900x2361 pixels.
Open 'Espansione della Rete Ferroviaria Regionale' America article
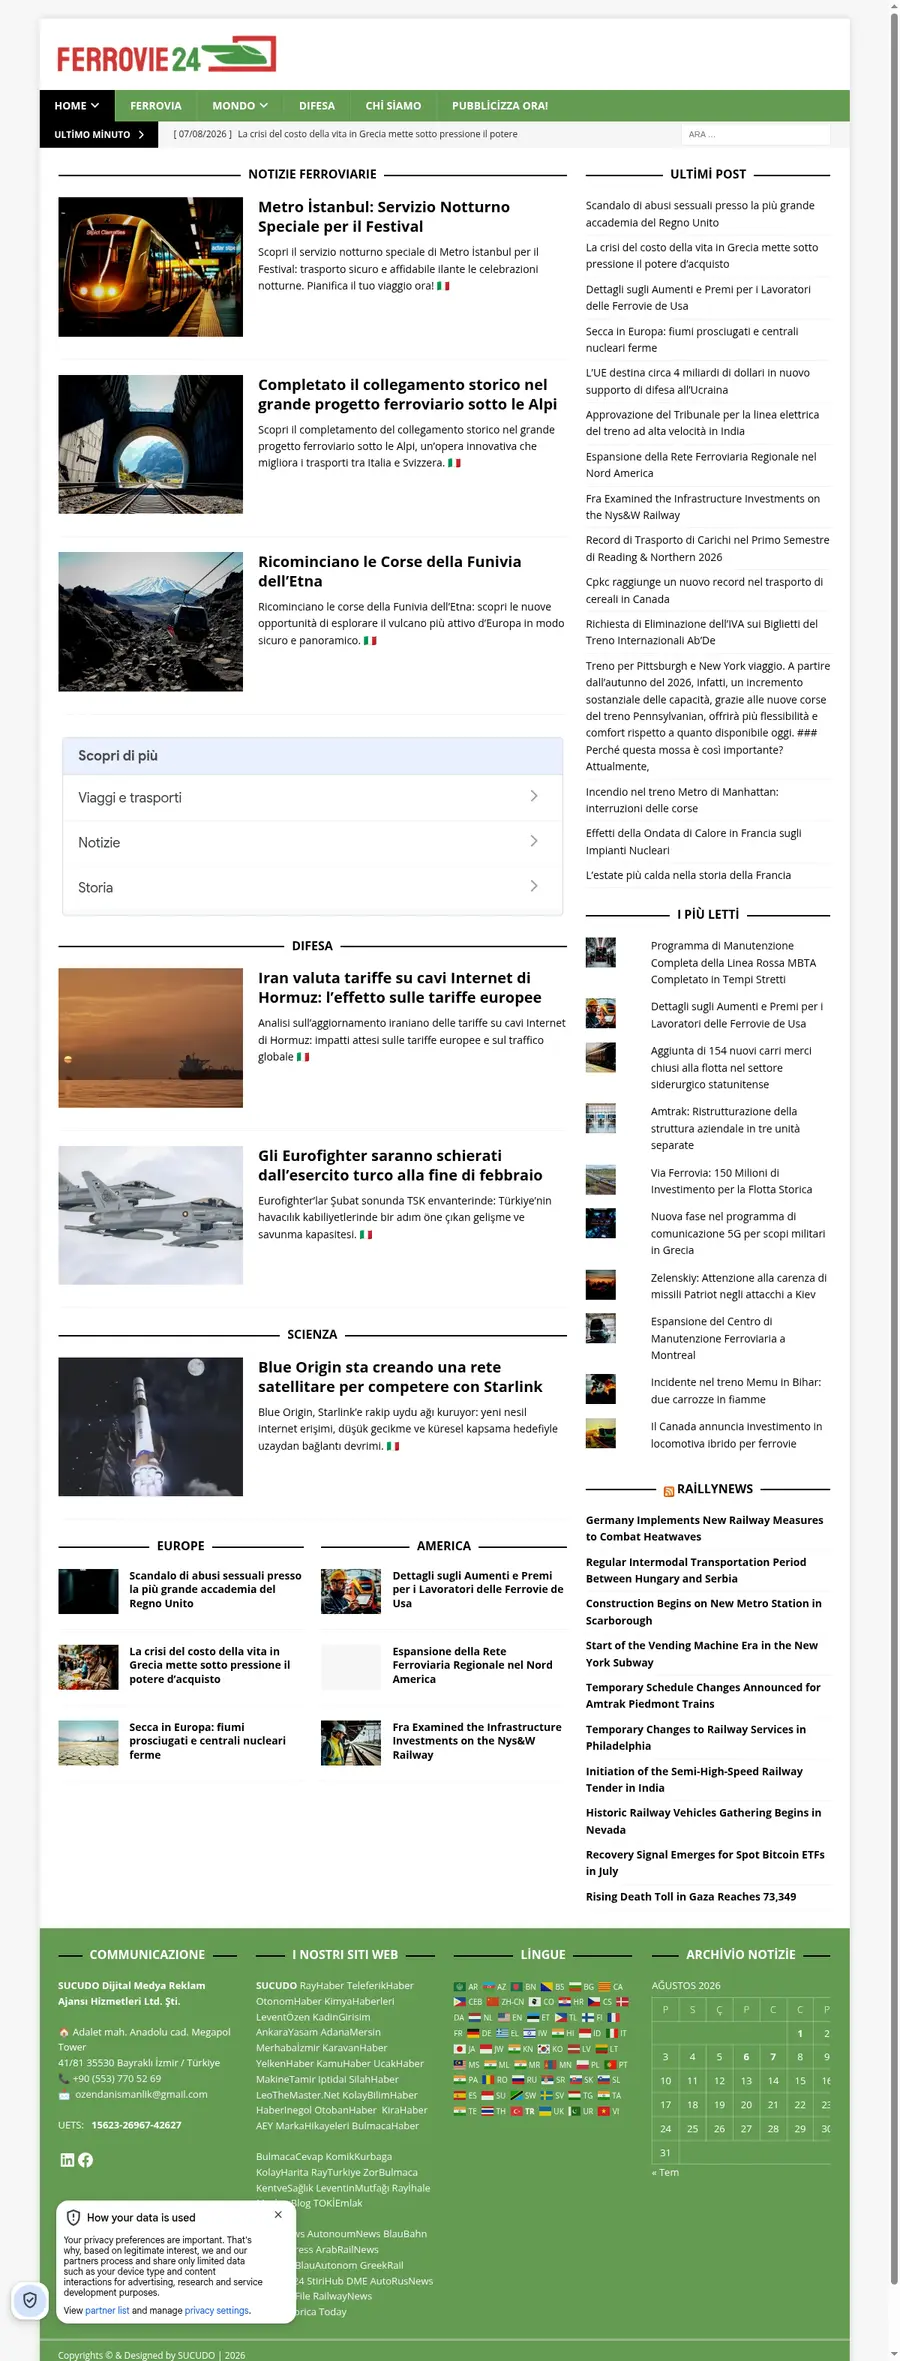point(472,1665)
